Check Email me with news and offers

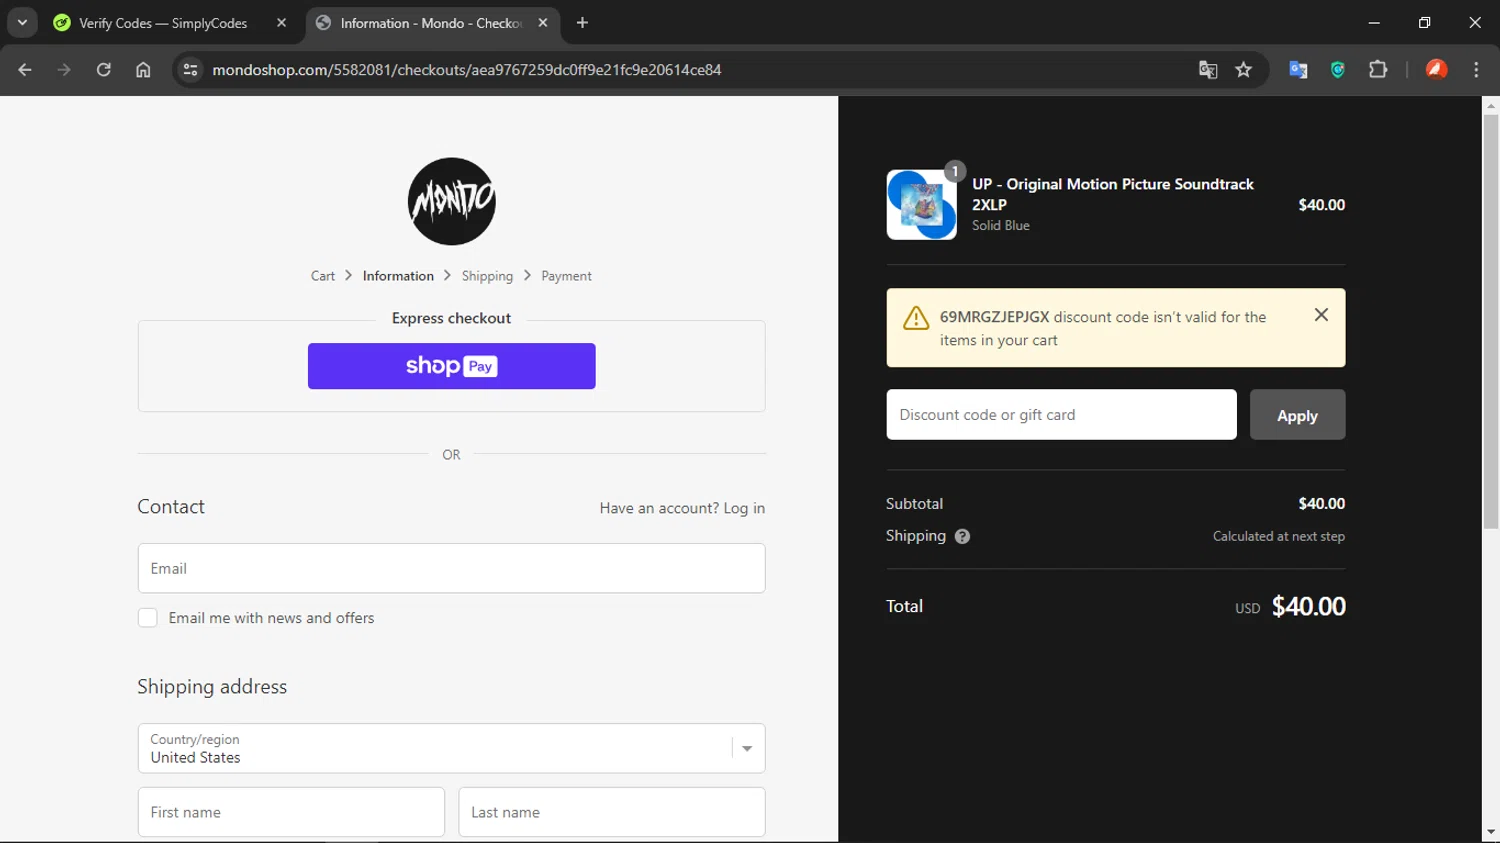[148, 618]
